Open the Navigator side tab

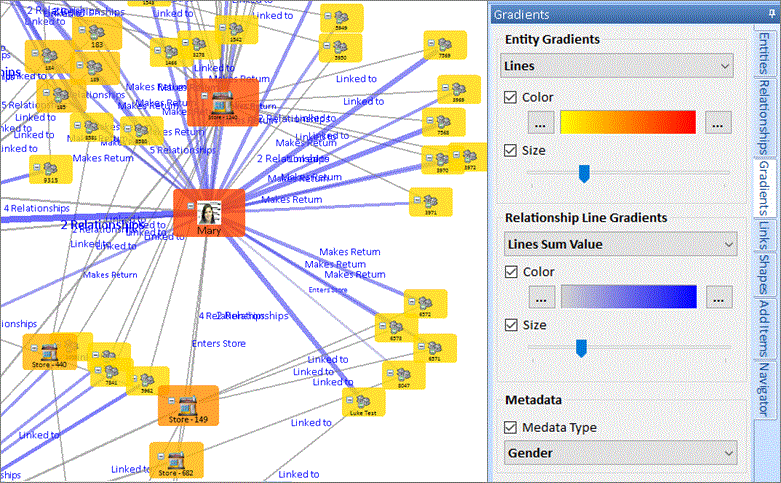tap(763, 388)
